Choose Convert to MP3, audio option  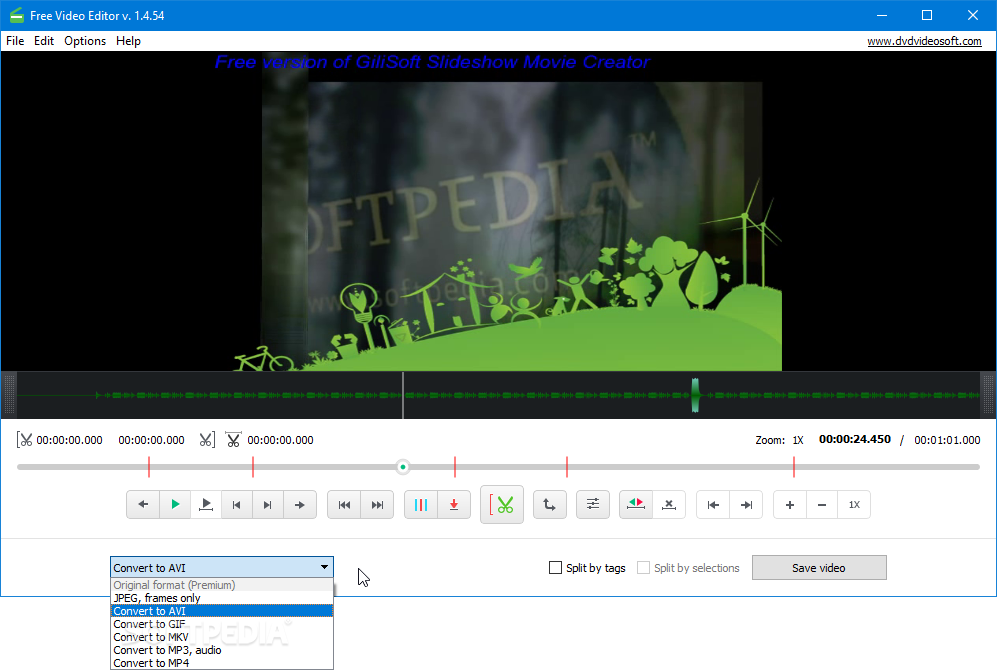pos(222,650)
